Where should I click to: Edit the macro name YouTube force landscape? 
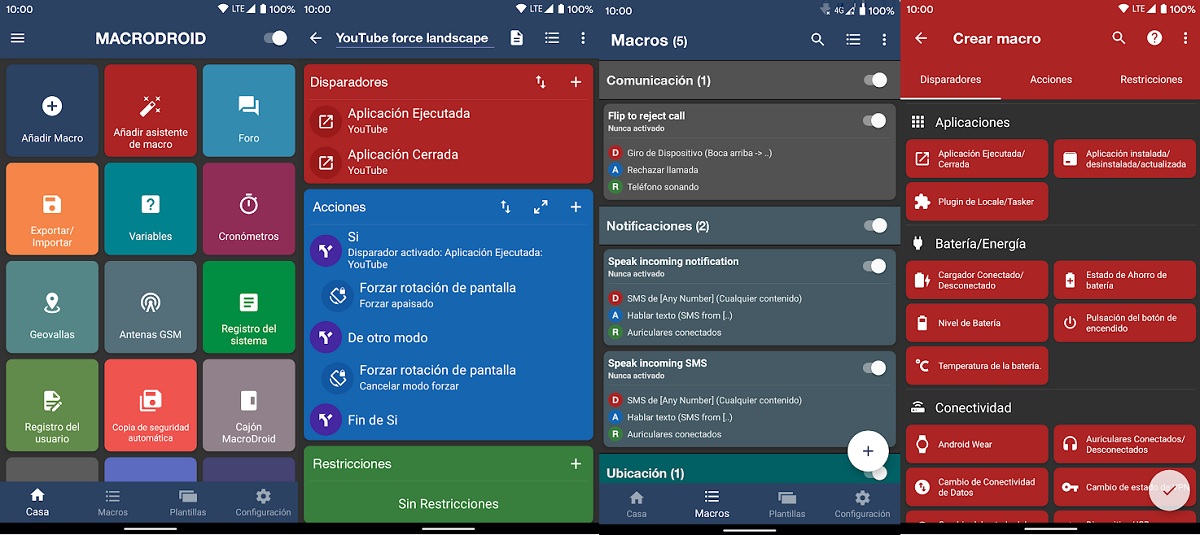point(413,38)
